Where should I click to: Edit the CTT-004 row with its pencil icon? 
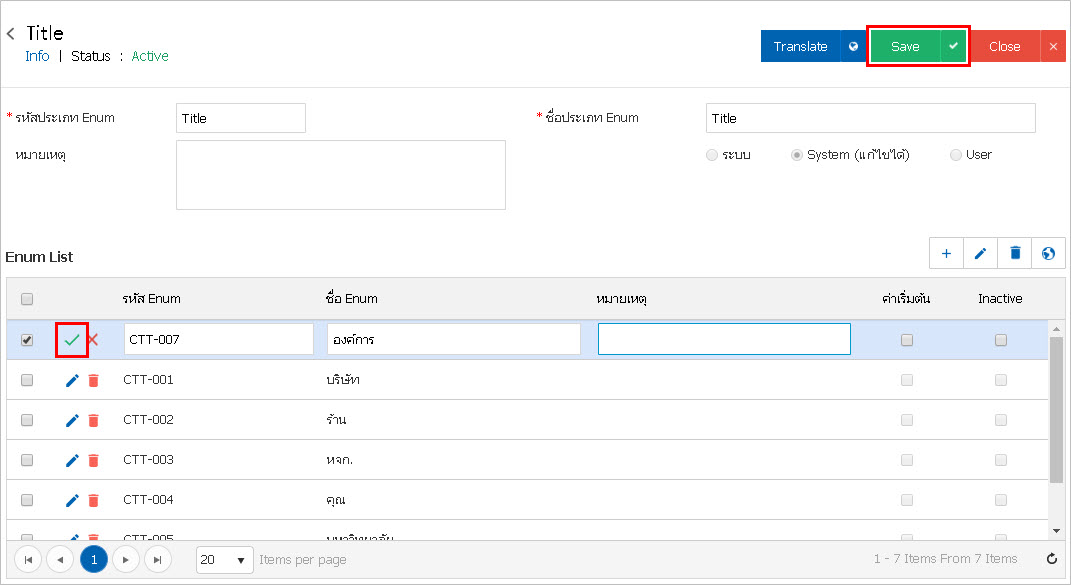[x=72, y=500]
